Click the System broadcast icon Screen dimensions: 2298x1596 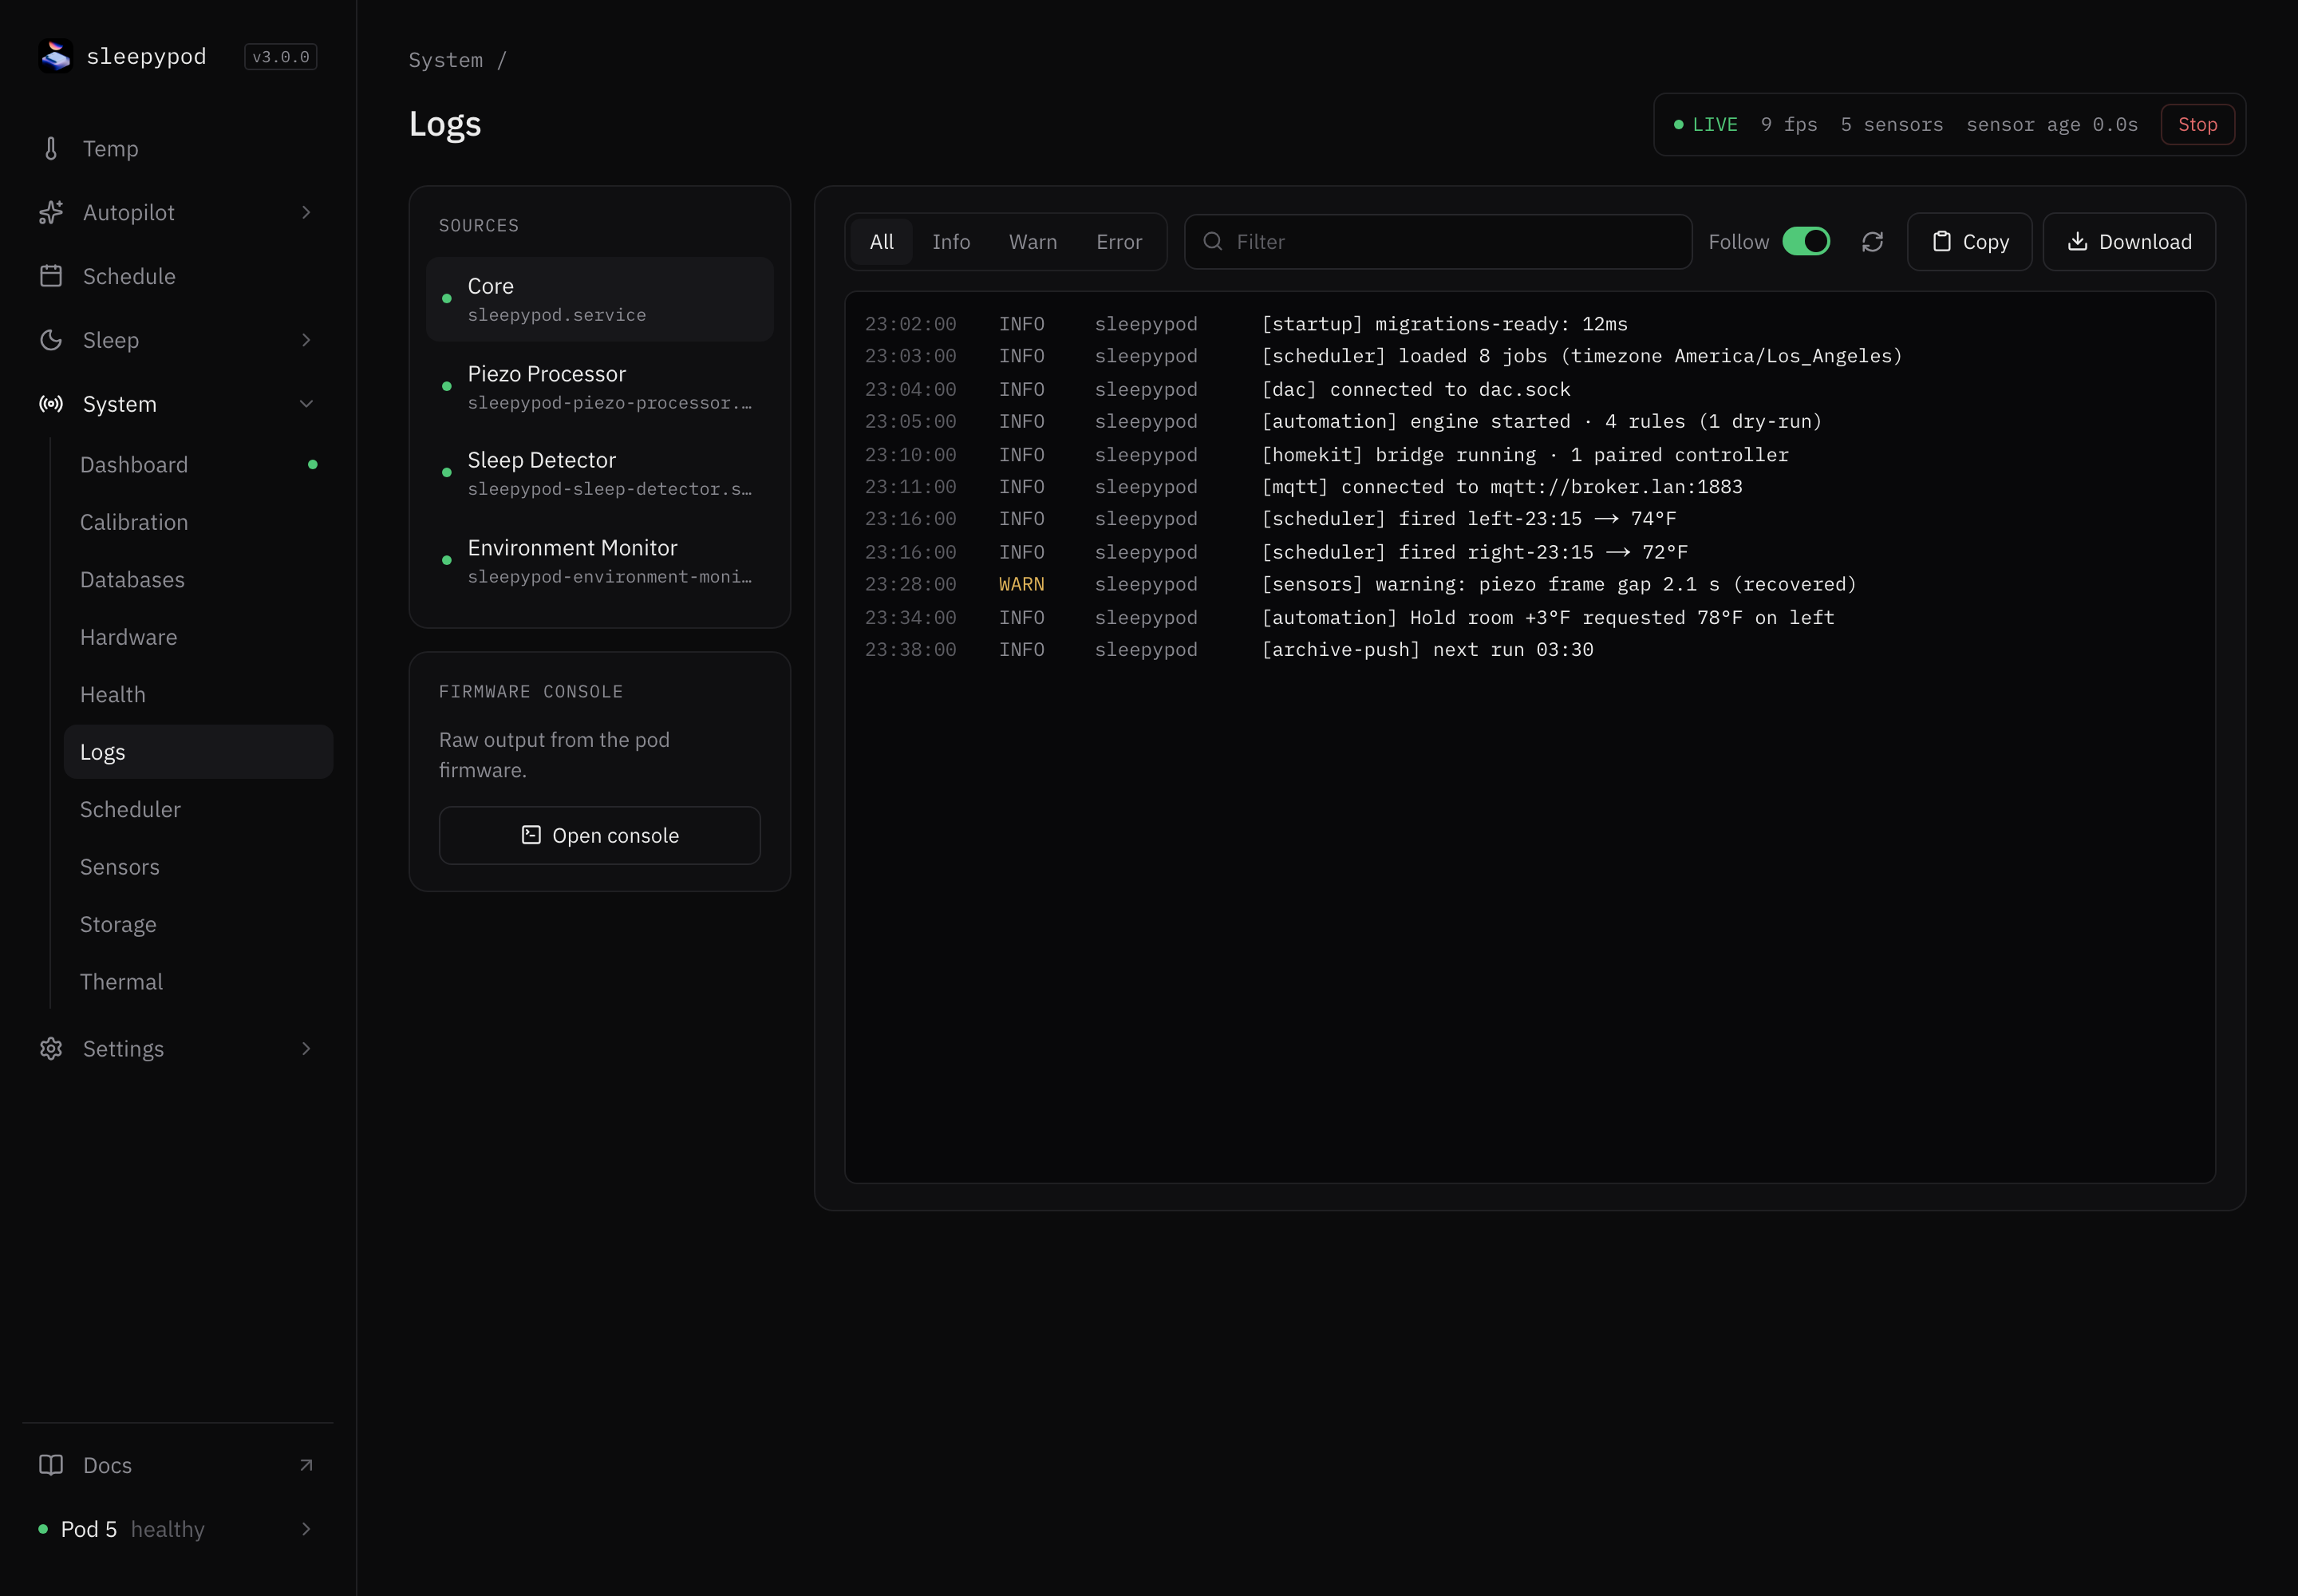click(51, 404)
